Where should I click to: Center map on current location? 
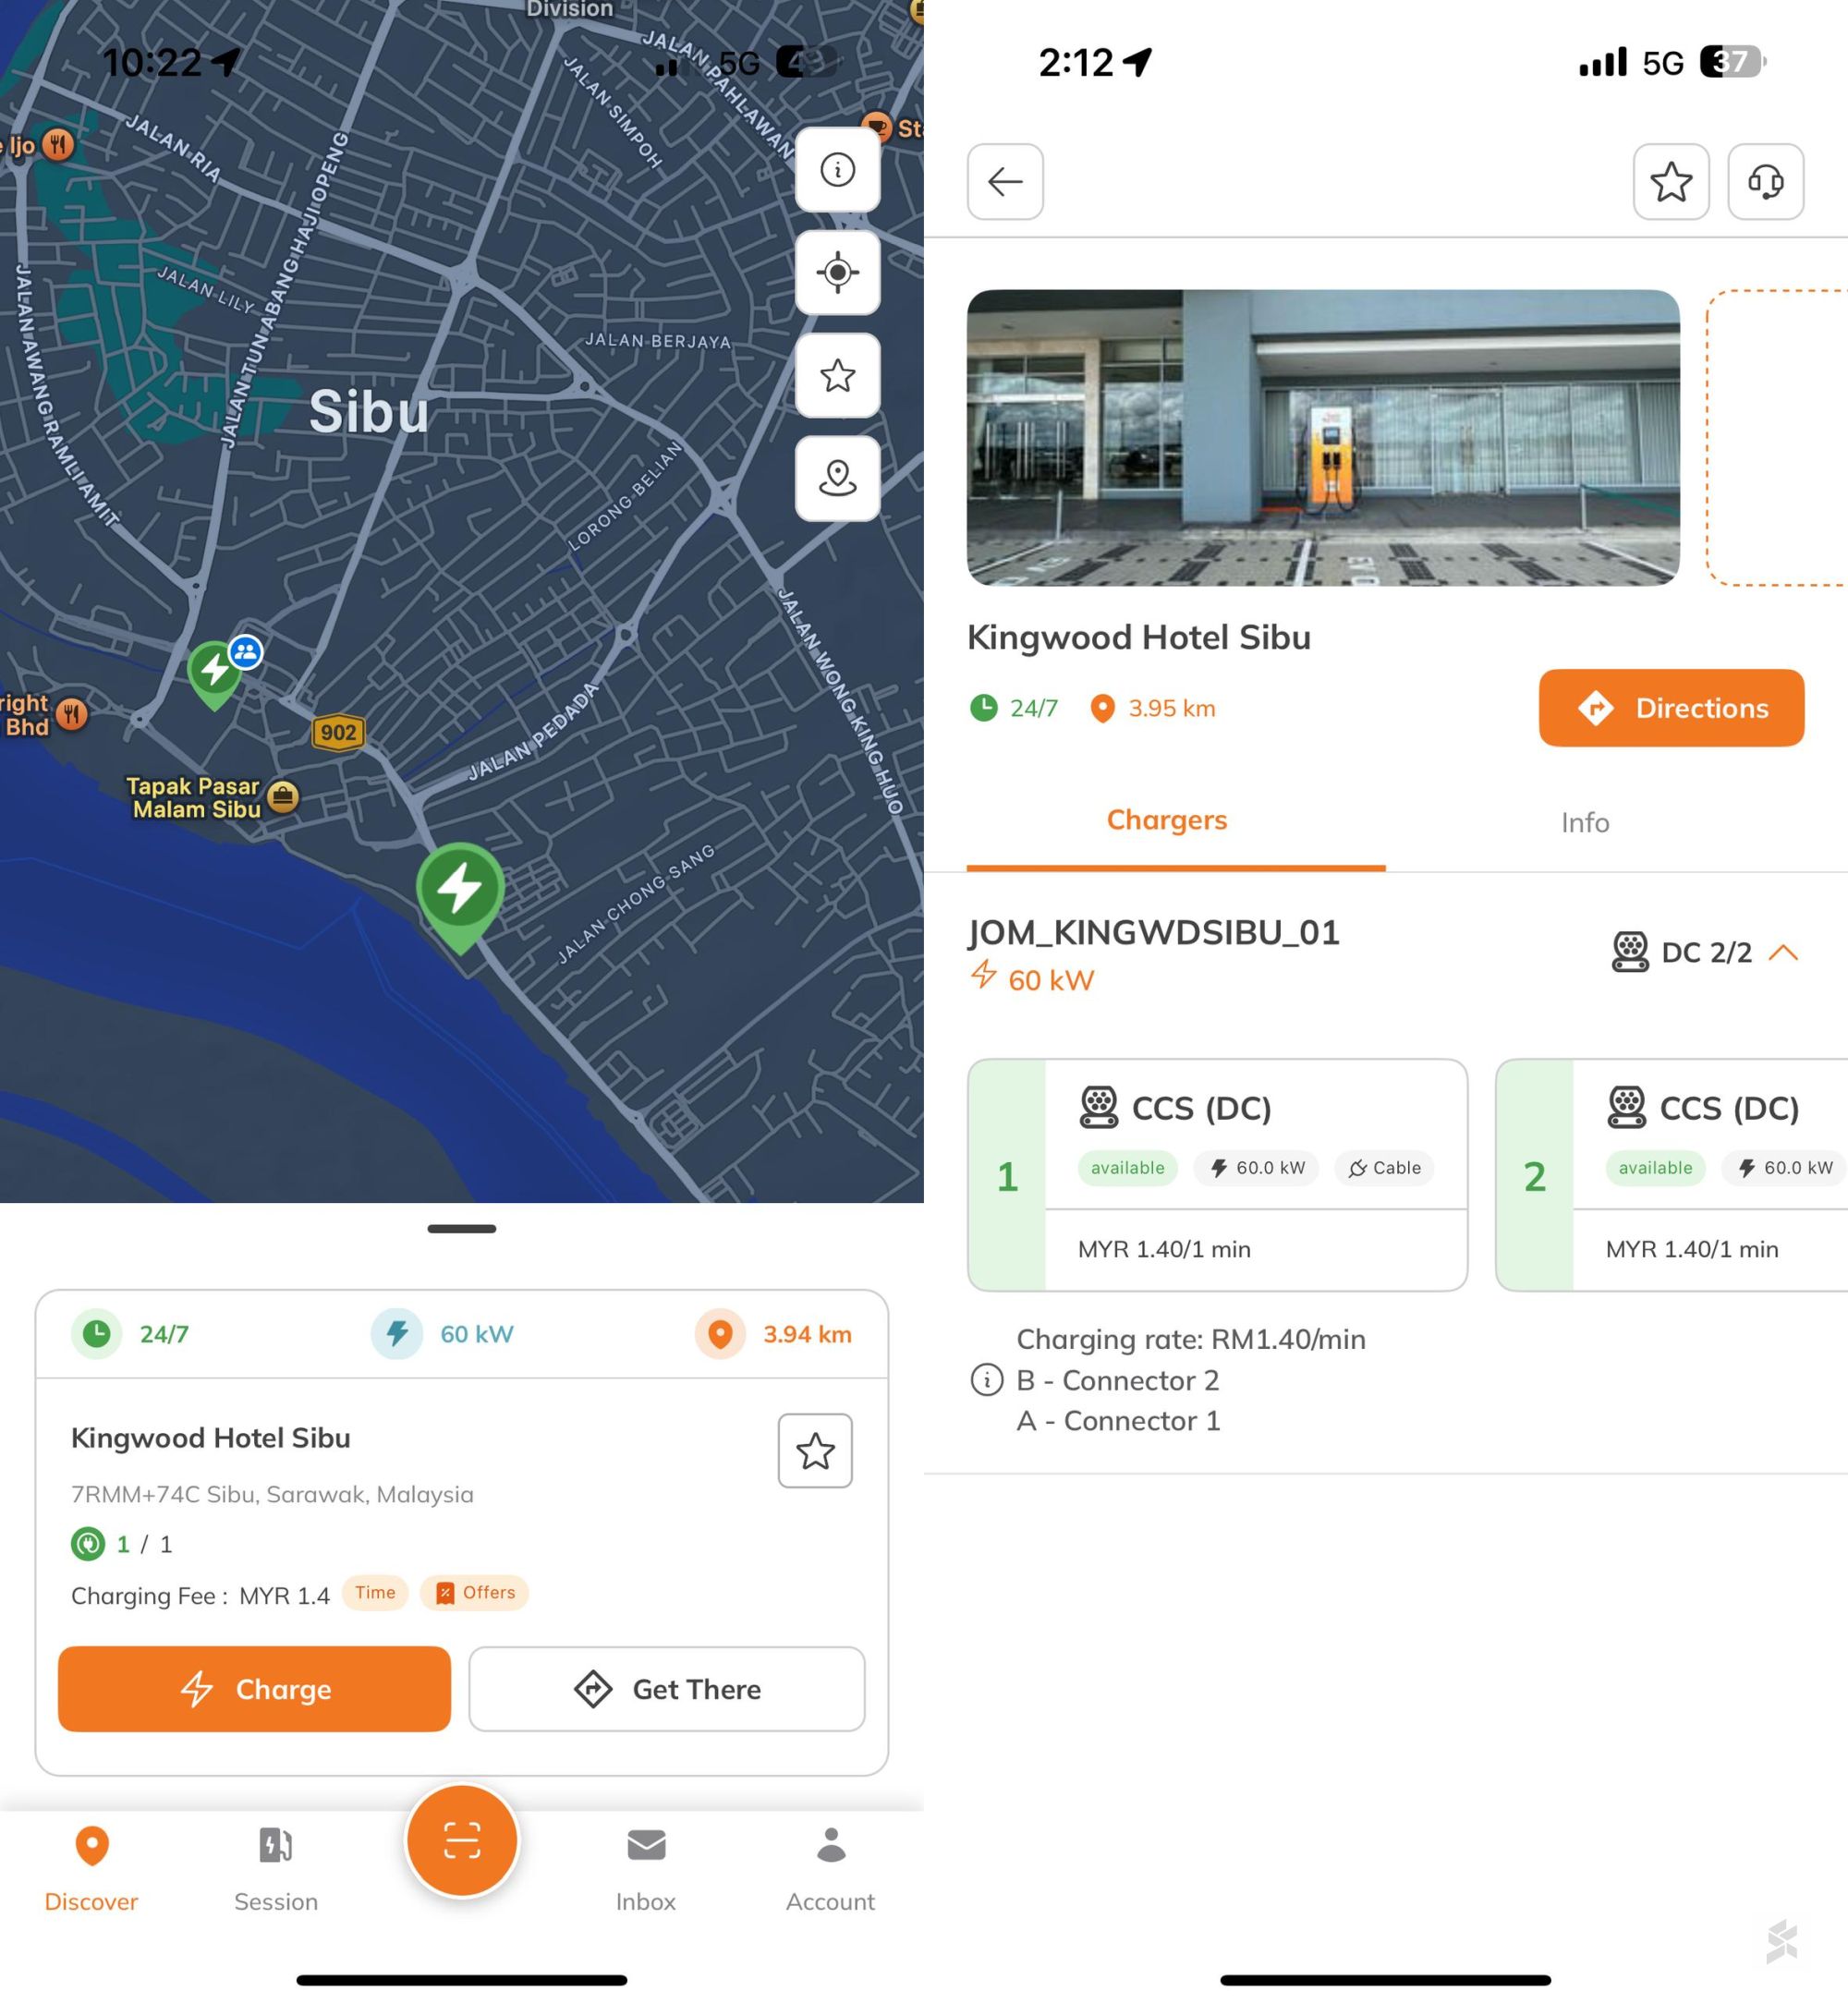click(x=837, y=272)
